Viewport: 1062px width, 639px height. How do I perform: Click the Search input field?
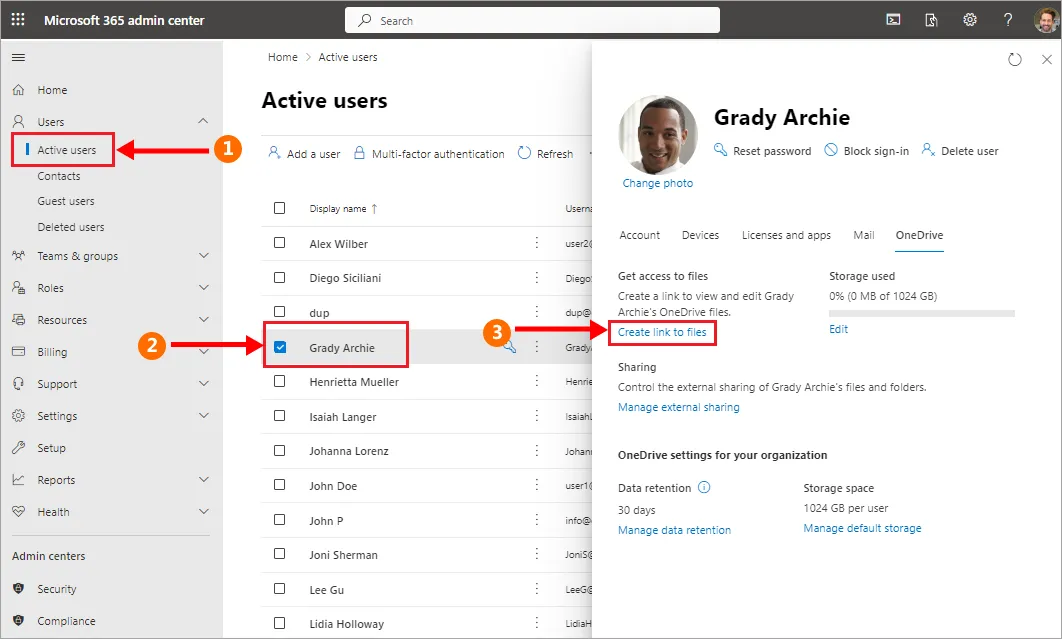(532, 20)
